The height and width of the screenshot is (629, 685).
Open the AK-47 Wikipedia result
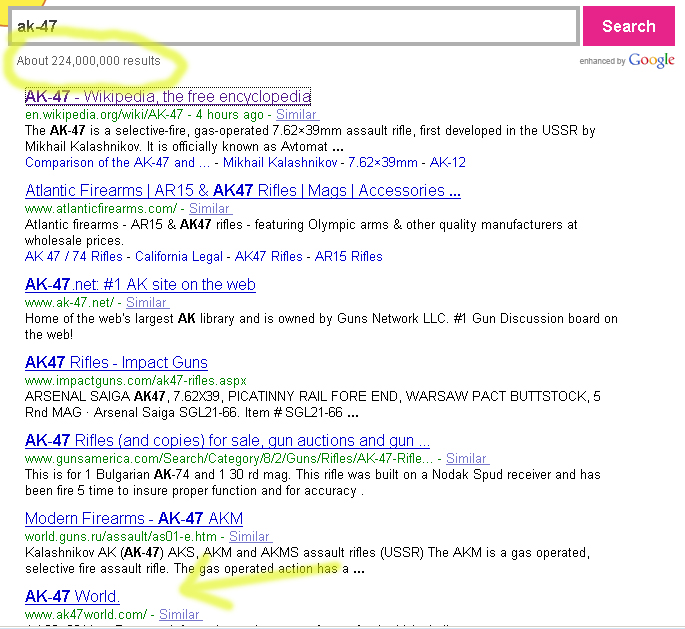168,96
